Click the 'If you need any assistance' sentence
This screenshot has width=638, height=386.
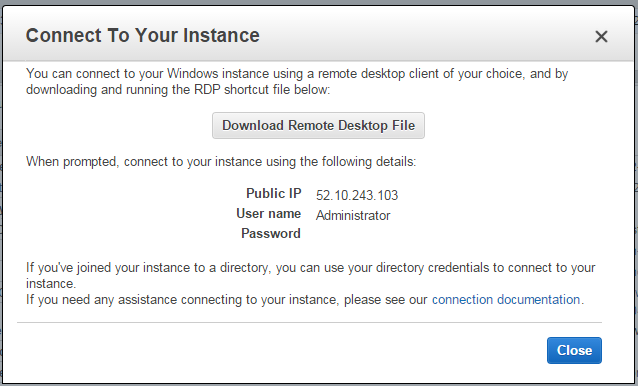(x=305, y=300)
